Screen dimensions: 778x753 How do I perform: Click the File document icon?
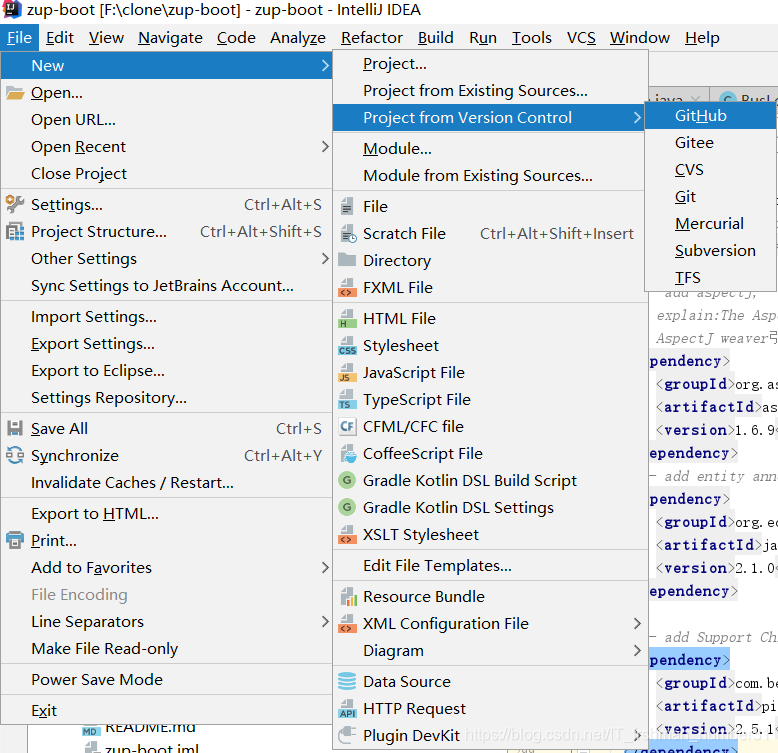click(x=347, y=206)
